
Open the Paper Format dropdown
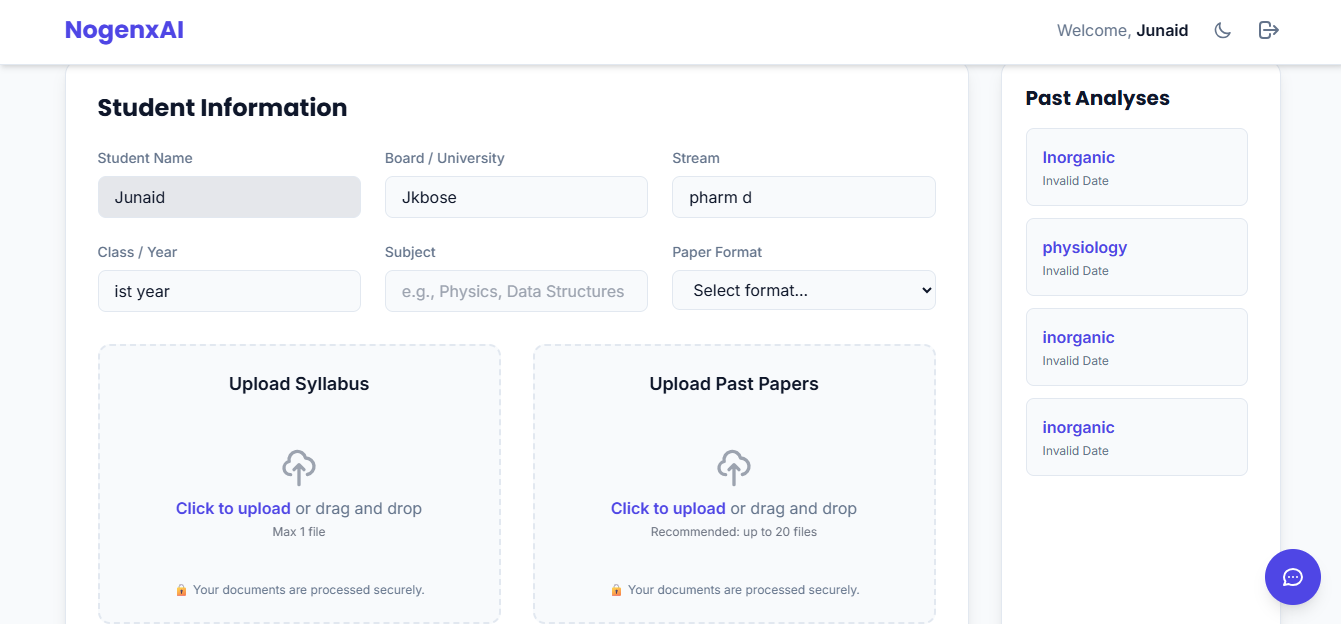coord(803,290)
